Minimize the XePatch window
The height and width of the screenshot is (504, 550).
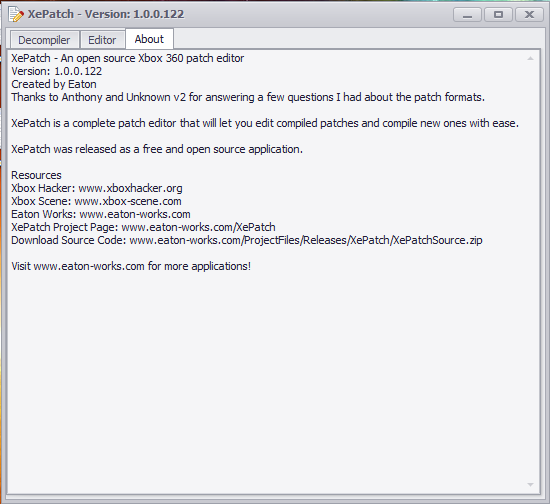point(467,15)
